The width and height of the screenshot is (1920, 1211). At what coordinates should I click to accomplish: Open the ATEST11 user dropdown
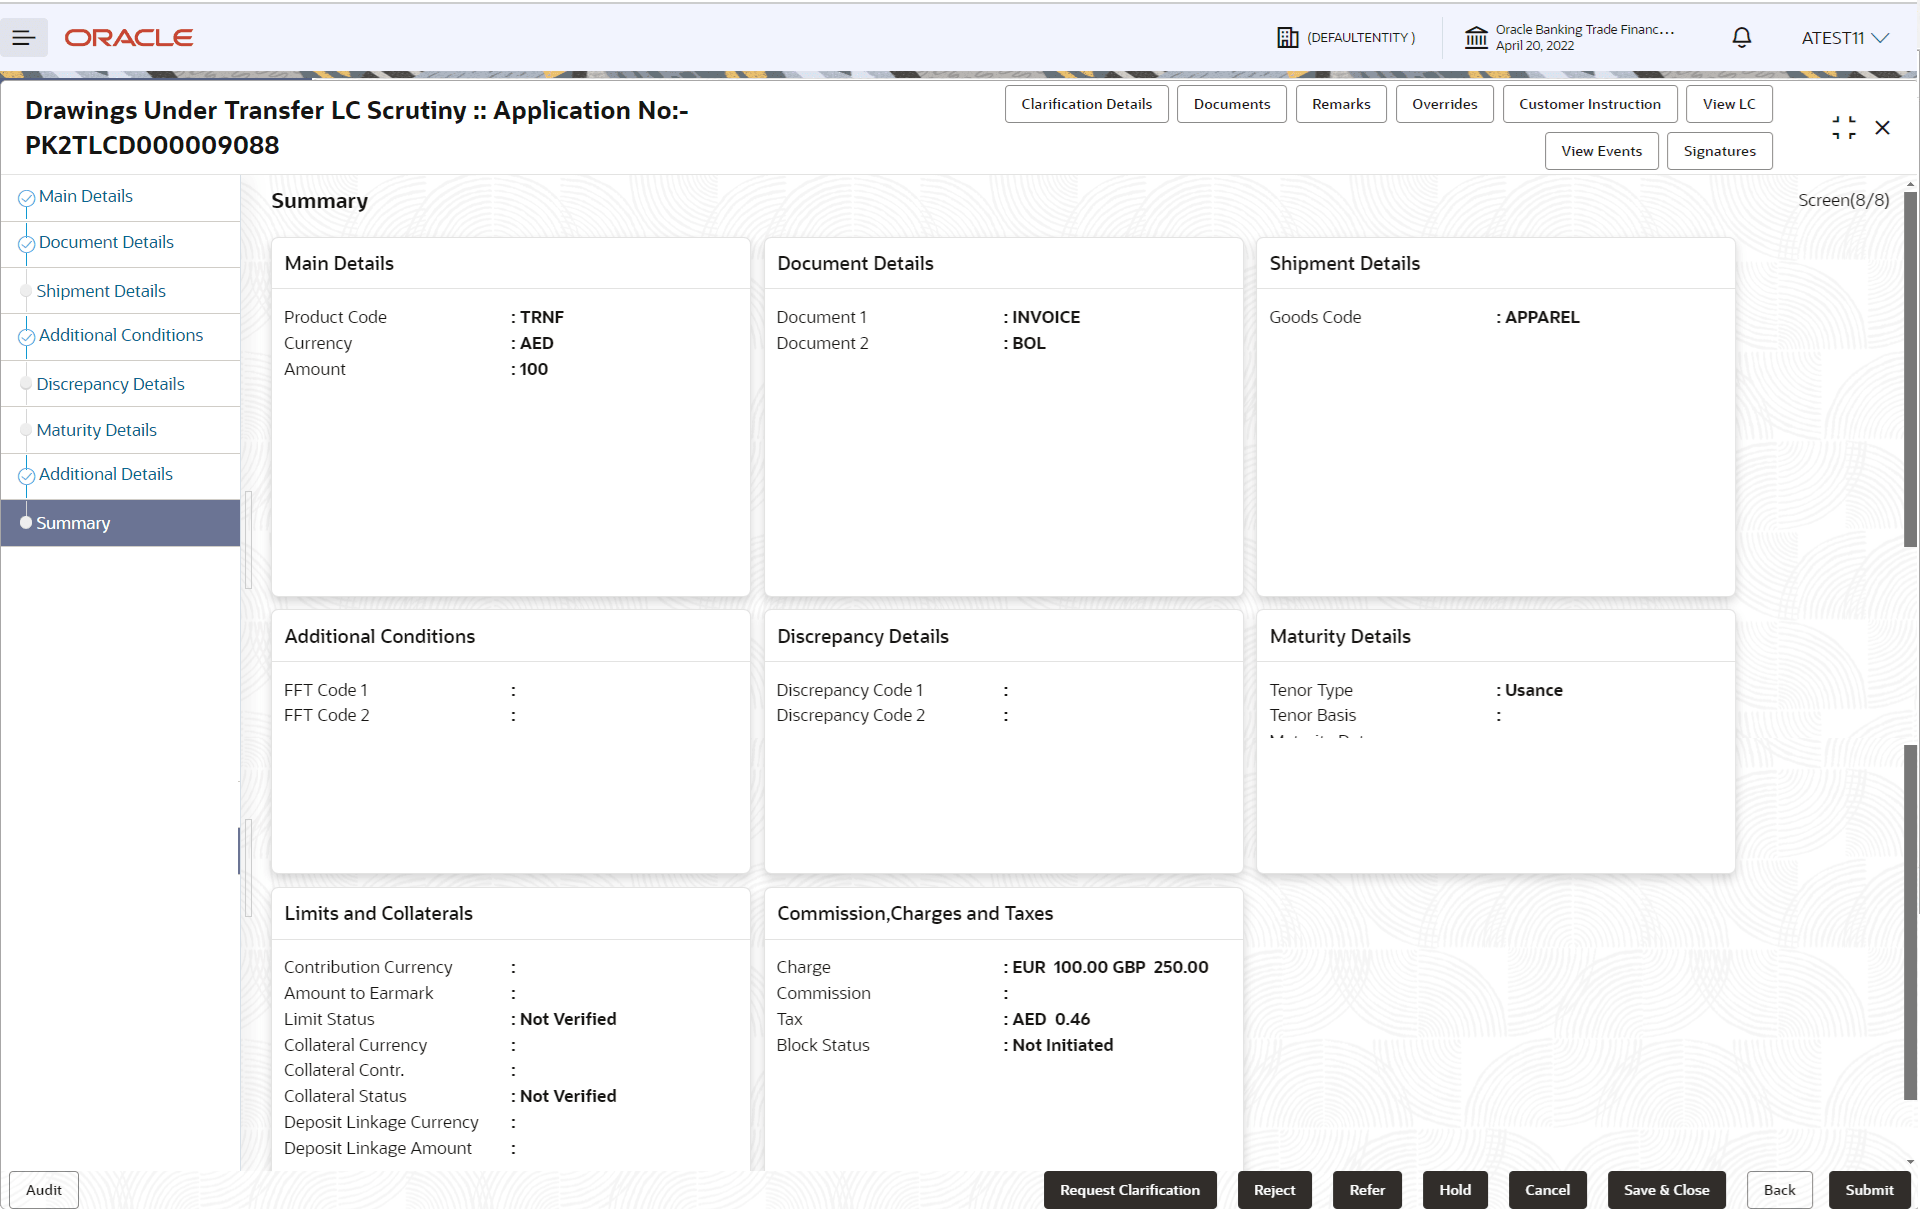pos(1843,38)
